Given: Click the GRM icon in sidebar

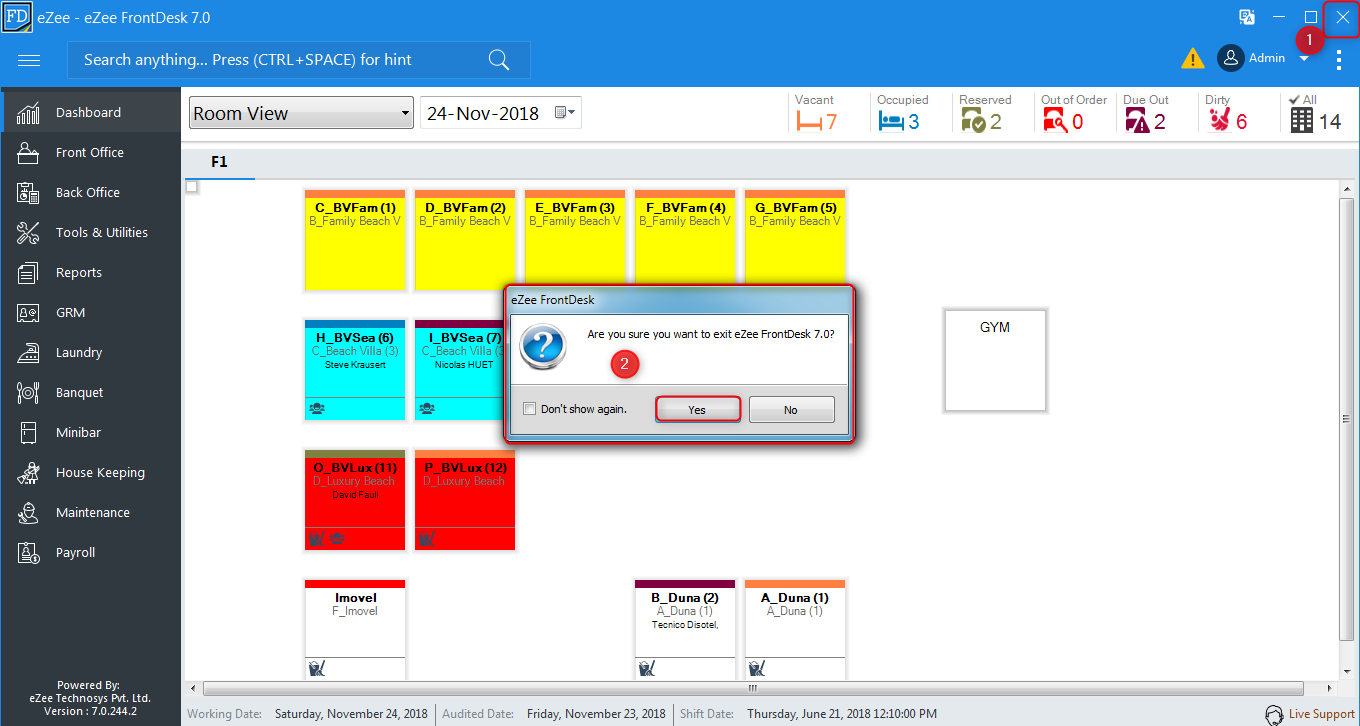Looking at the screenshot, I should point(28,313).
